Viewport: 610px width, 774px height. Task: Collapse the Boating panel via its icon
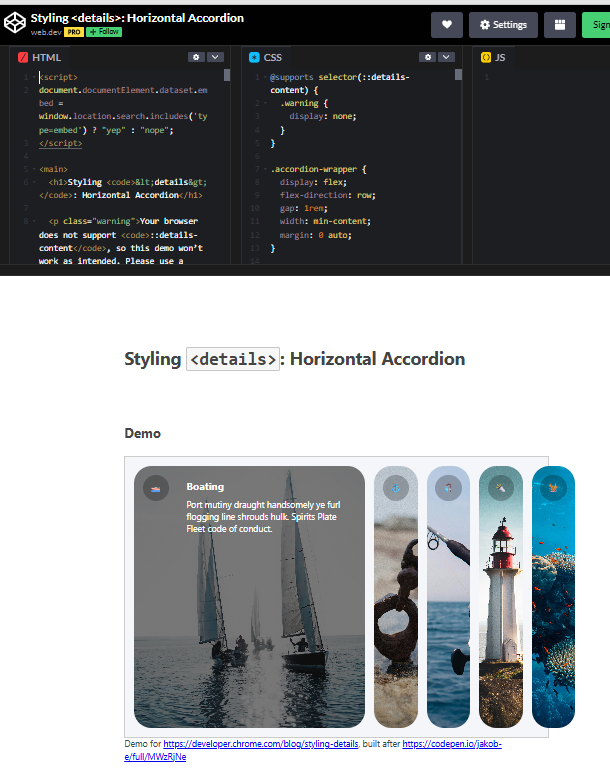[155, 488]
